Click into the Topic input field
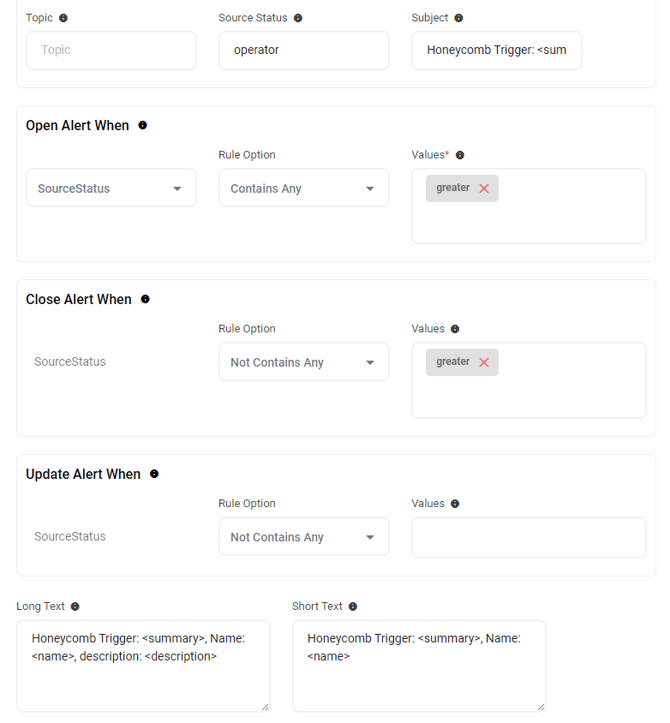 pyautogui.click(x=111, y=50)
